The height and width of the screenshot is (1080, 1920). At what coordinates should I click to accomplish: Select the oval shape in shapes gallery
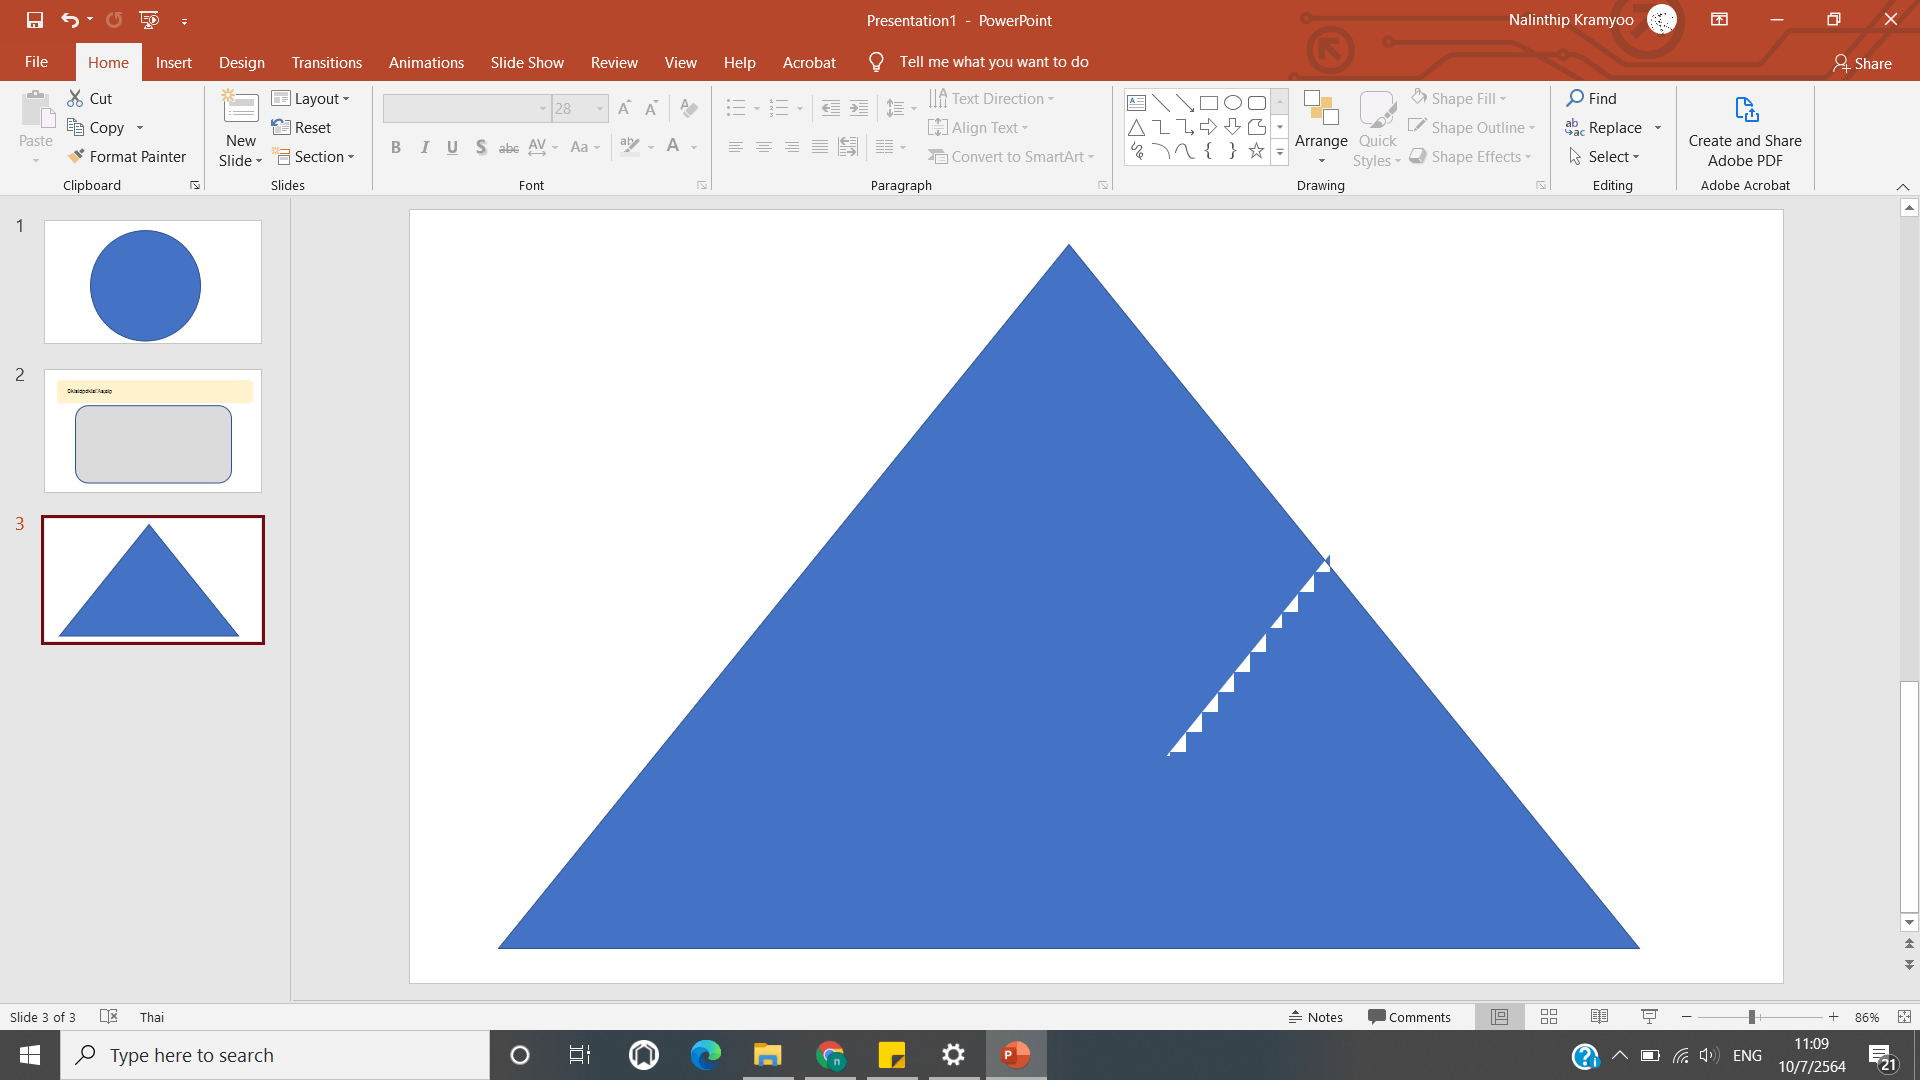pos(1232,103)
